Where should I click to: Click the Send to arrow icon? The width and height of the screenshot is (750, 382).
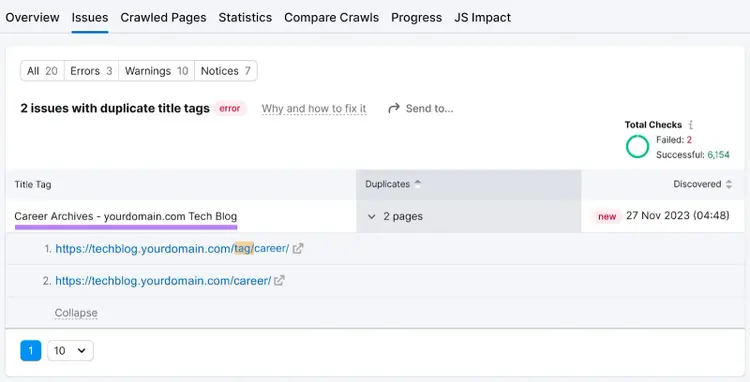[x=394, y=109]
